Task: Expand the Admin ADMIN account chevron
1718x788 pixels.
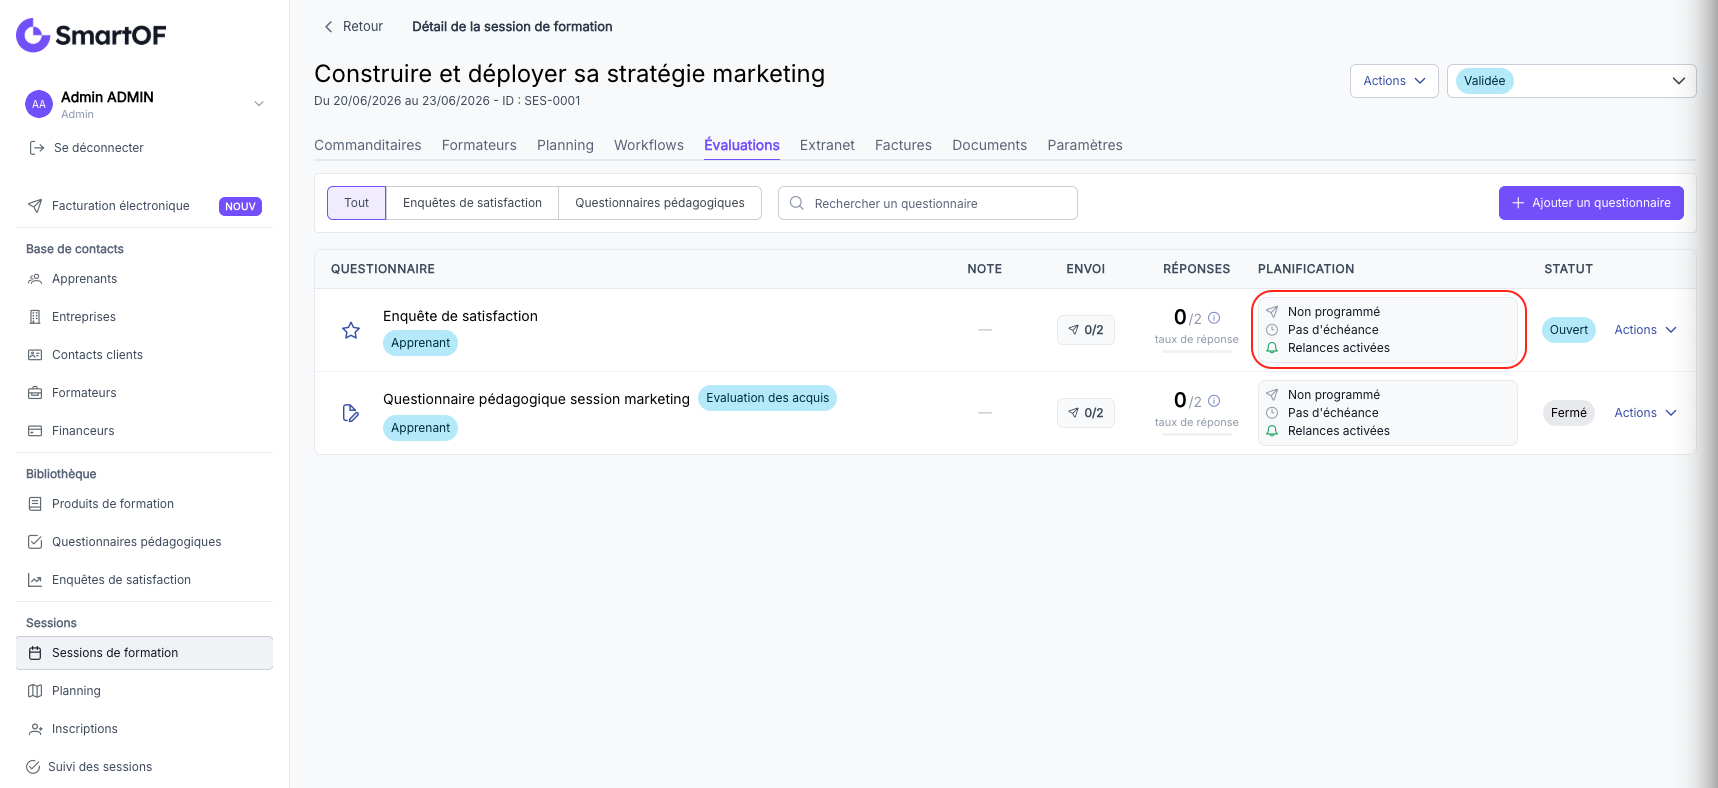Action: click(x=259, y=104)
